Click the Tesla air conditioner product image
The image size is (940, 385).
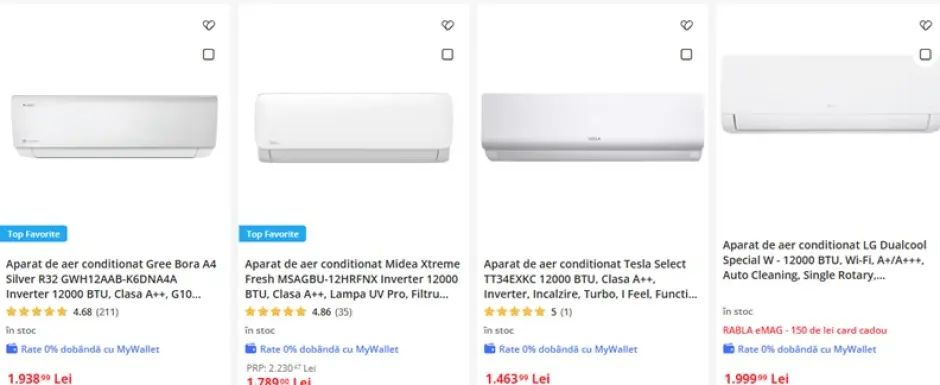pyautogui.click(x=592, y=127)
